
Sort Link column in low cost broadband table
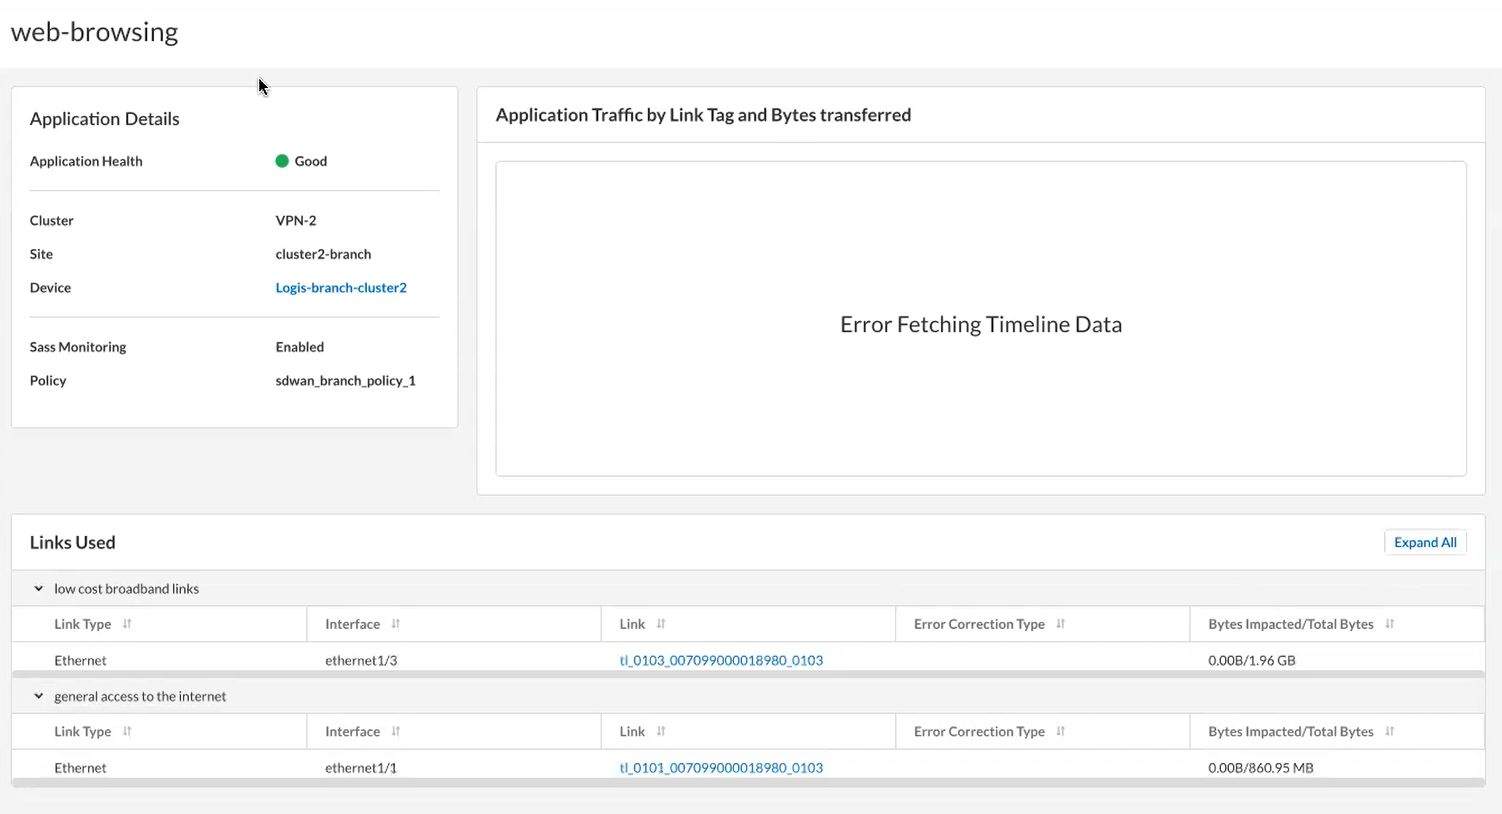pyautogui.click(x=661, y=624)
